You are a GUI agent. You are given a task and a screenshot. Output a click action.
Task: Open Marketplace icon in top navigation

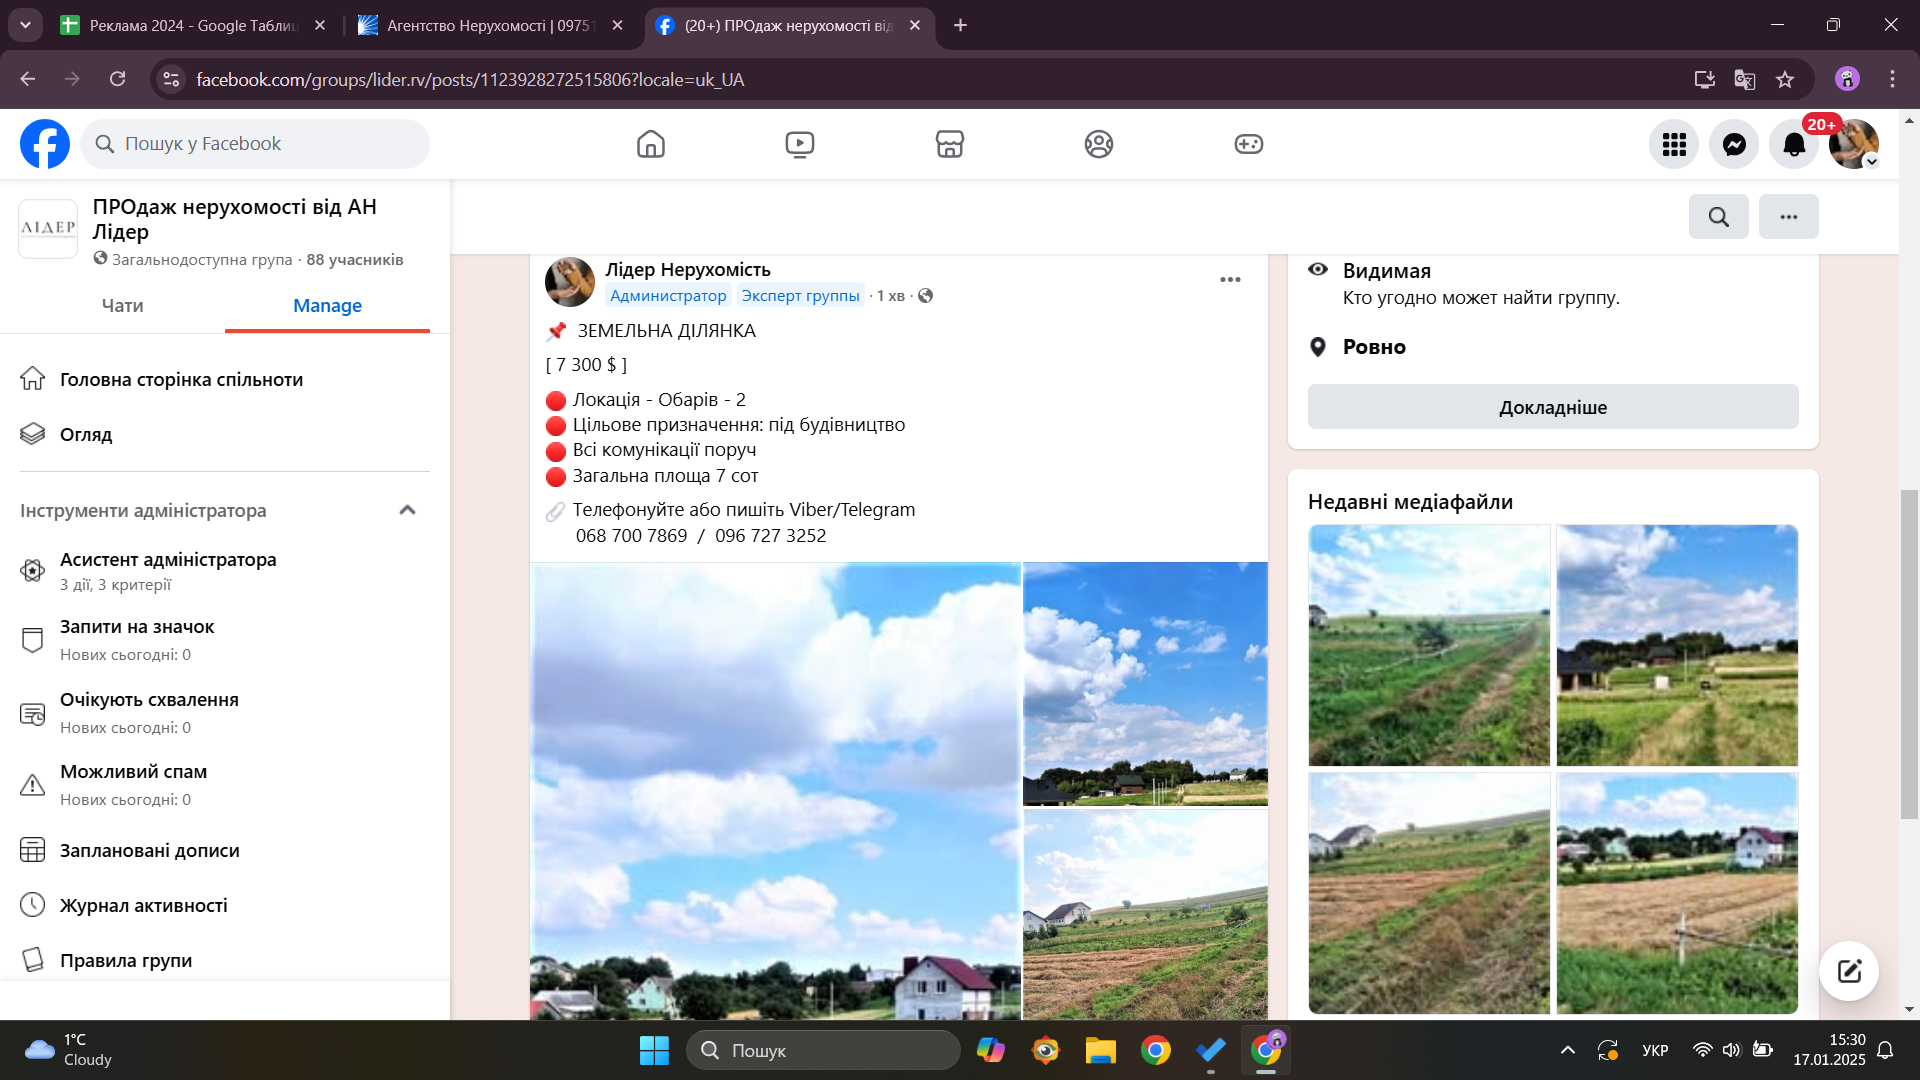pyautogui.click(x=949, y=144)
